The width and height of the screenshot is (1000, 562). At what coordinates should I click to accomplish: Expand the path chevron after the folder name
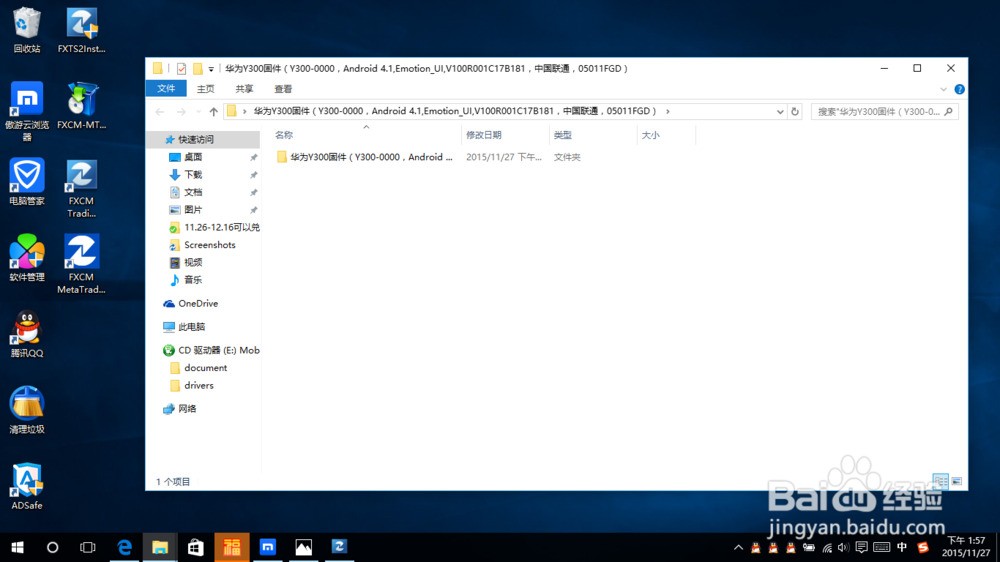[x=668, y=111]
